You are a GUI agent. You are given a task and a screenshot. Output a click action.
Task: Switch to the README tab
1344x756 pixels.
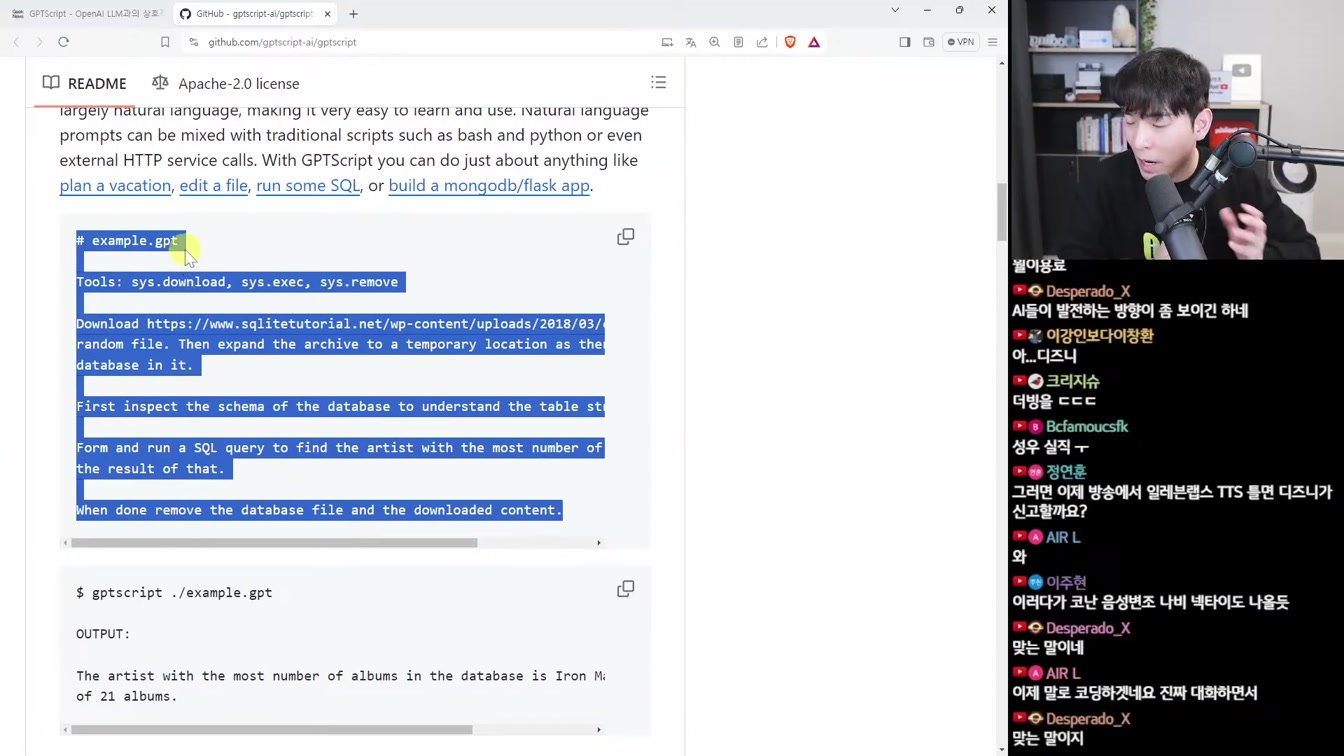coord(85,83)
